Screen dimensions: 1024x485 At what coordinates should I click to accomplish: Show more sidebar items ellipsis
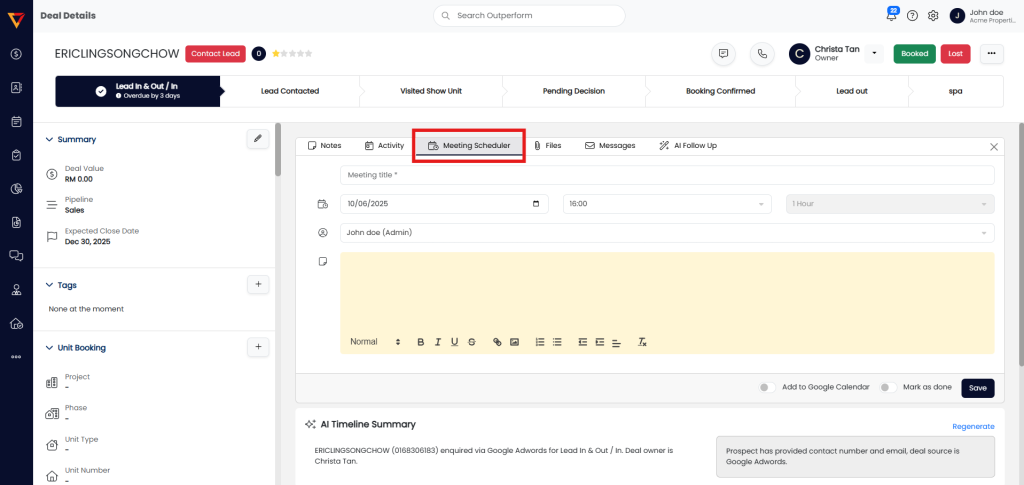point(16,357)
